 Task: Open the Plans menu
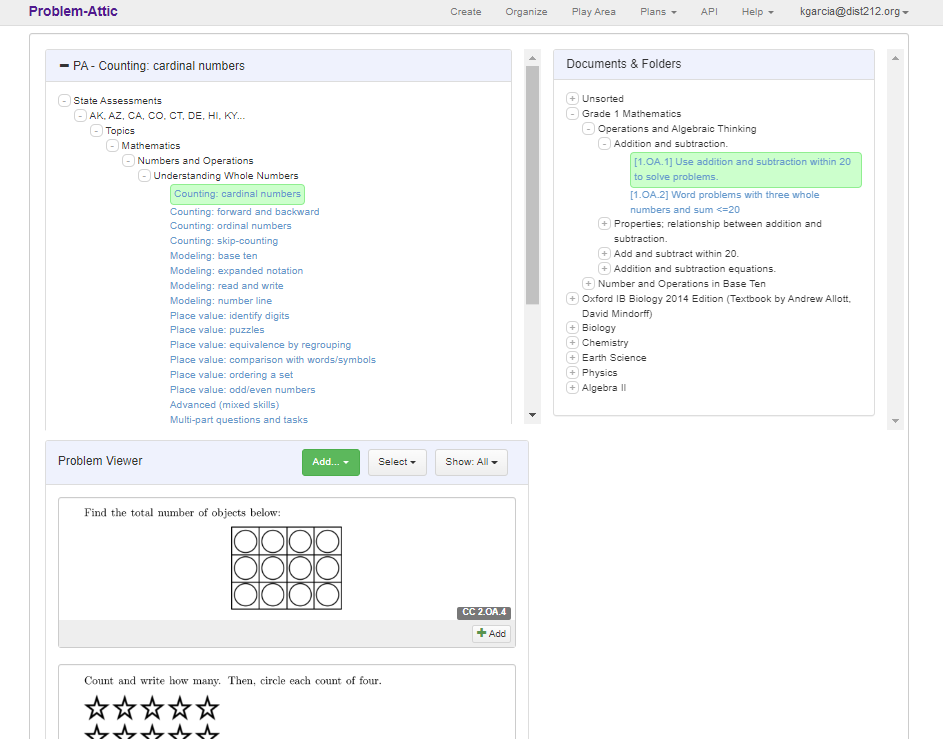(658, 11)
